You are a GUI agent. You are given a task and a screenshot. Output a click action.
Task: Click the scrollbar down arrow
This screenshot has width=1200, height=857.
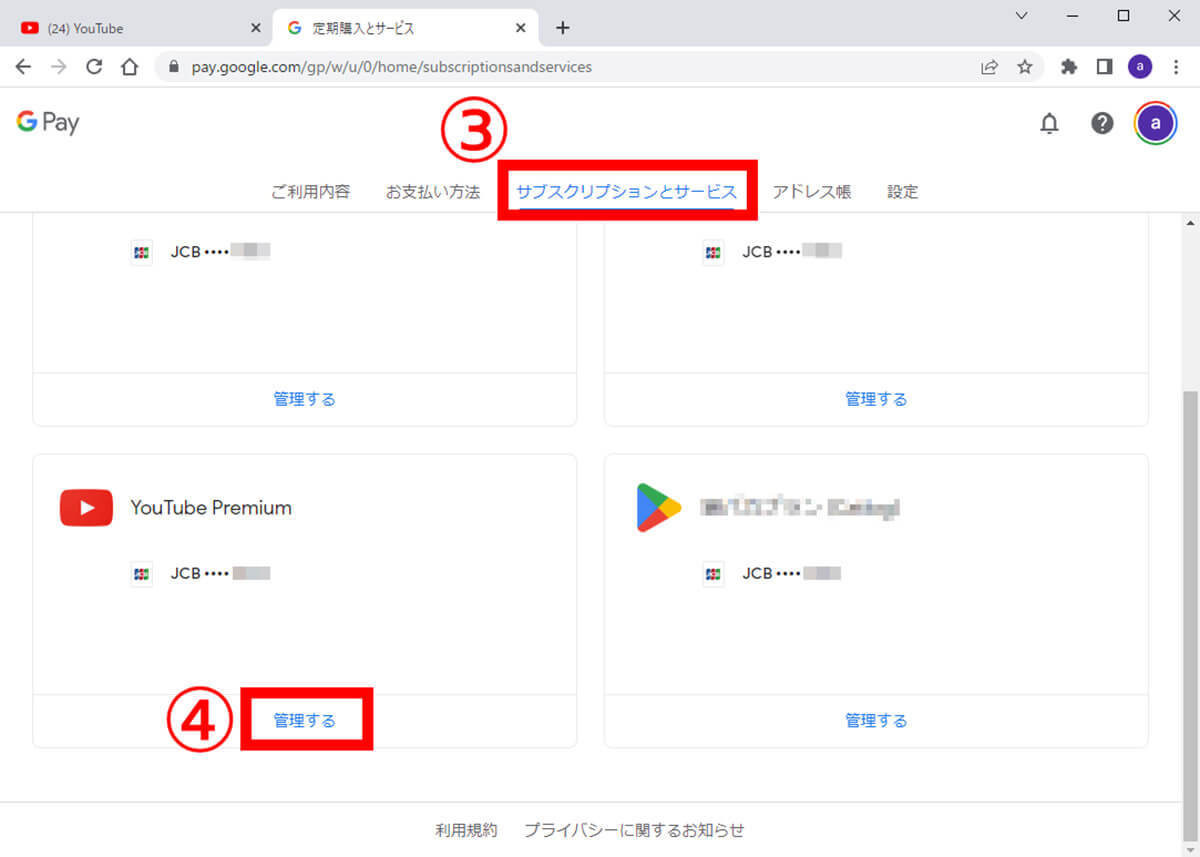point(1190,848)
